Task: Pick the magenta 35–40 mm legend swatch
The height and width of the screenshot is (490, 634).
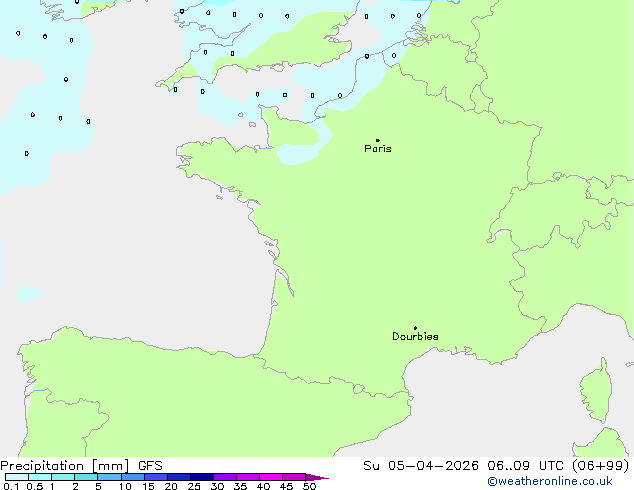Action: 248,477
